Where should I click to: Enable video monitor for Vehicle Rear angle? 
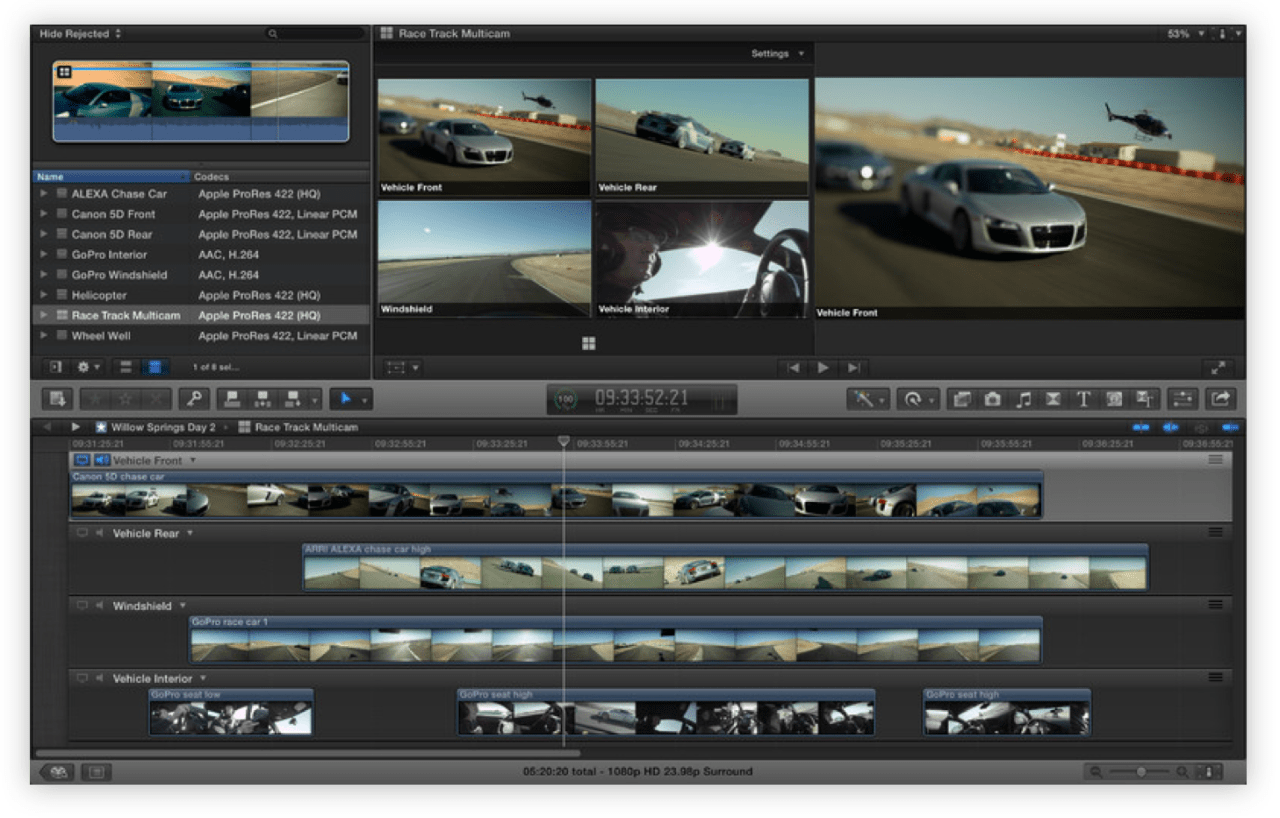(x=82, y=533)
